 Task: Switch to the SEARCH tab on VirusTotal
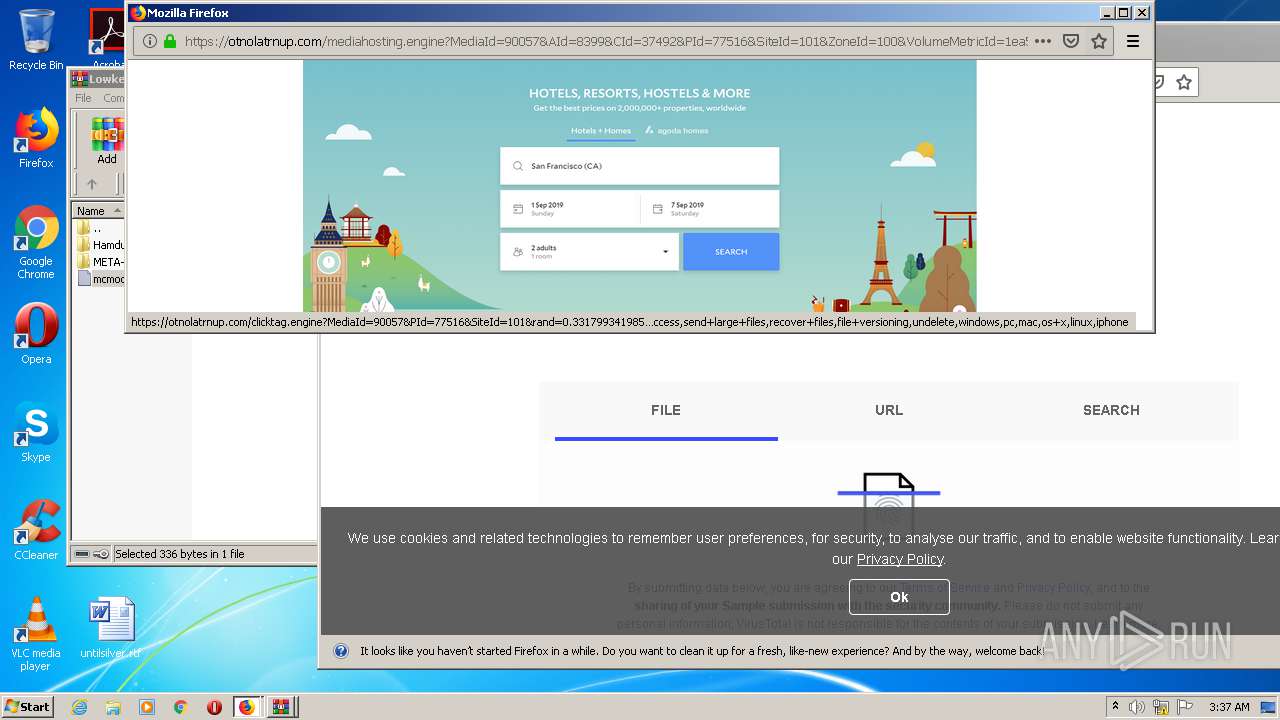pos(1111,410)
